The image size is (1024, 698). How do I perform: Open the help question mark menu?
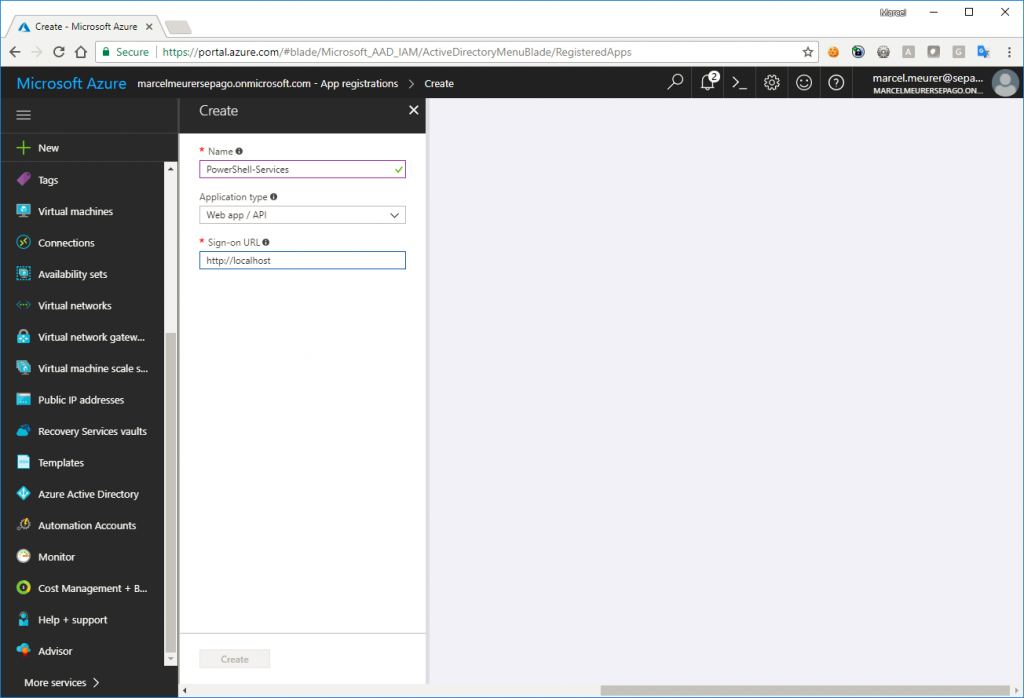(836, 83)
